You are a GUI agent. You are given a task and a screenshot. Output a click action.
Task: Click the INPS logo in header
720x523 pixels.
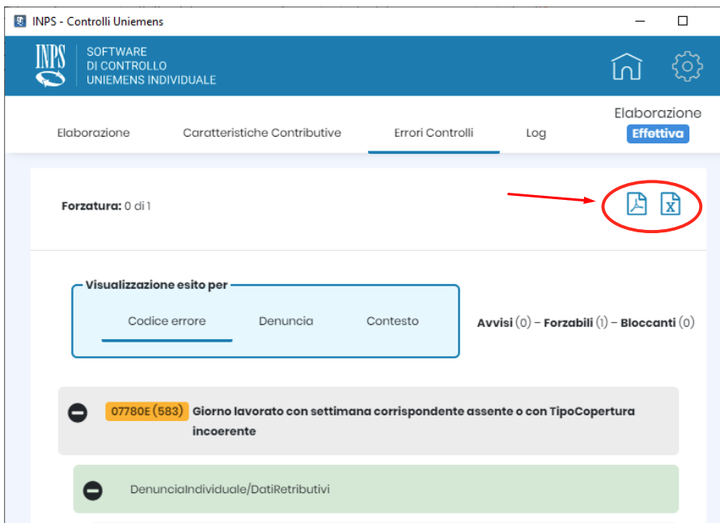point(50,65)
